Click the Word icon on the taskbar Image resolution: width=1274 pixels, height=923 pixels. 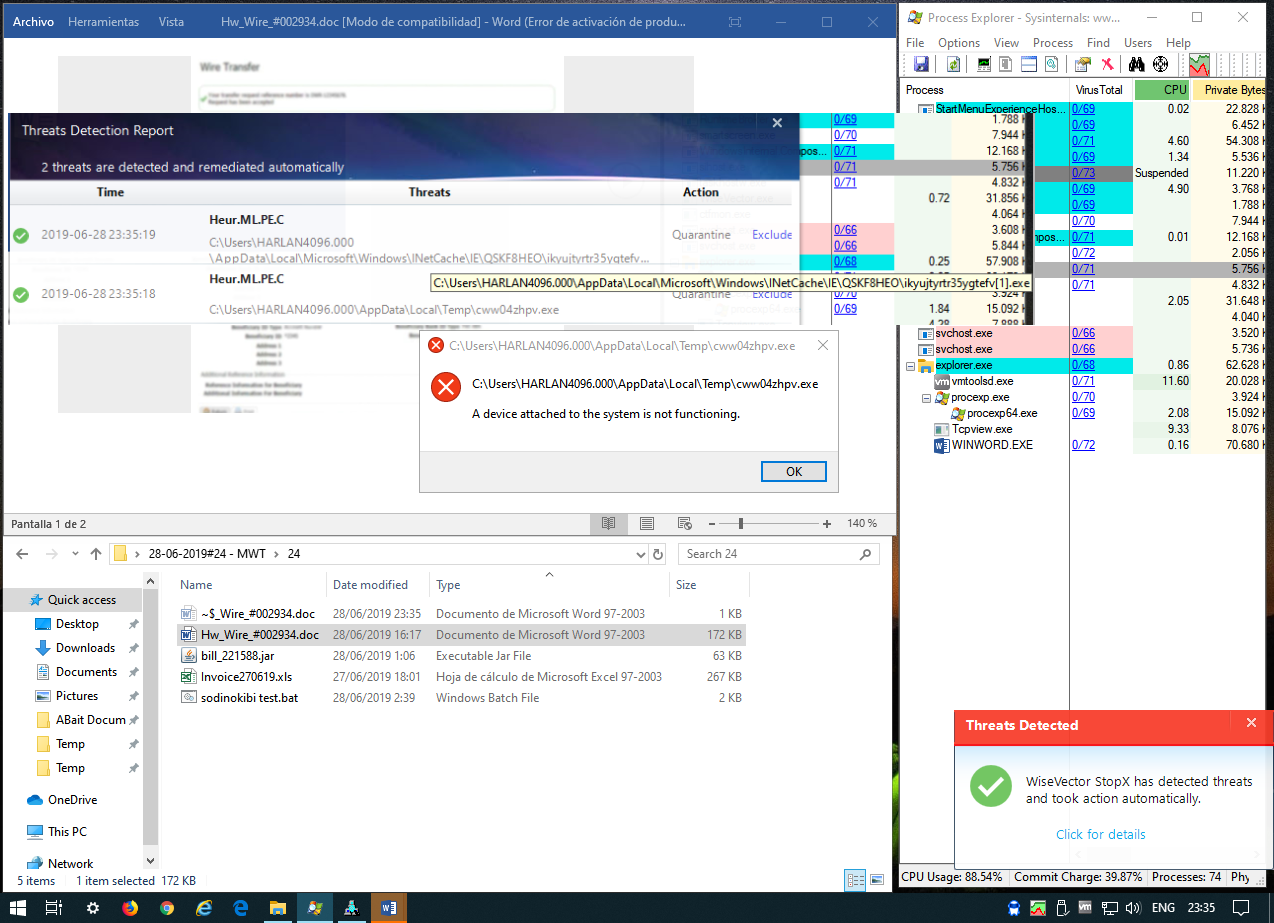[390, 908]
